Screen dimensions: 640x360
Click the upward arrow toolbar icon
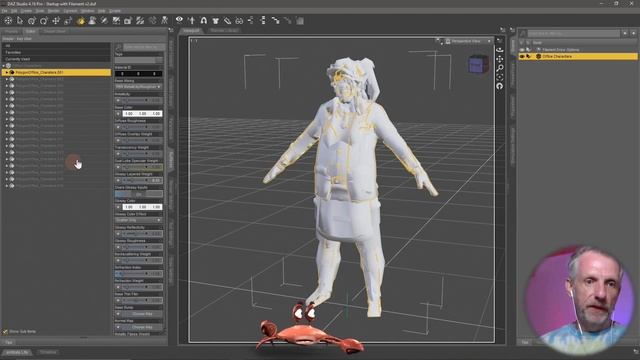pyautogui.click(x=191, y=20)
